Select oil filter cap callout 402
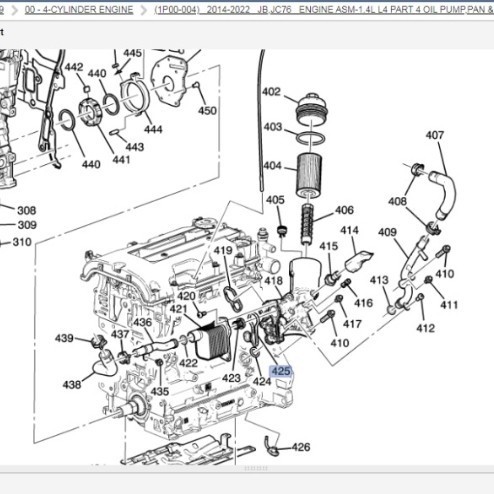The width and height of the screenshot is (494, 494). point(271,92)
